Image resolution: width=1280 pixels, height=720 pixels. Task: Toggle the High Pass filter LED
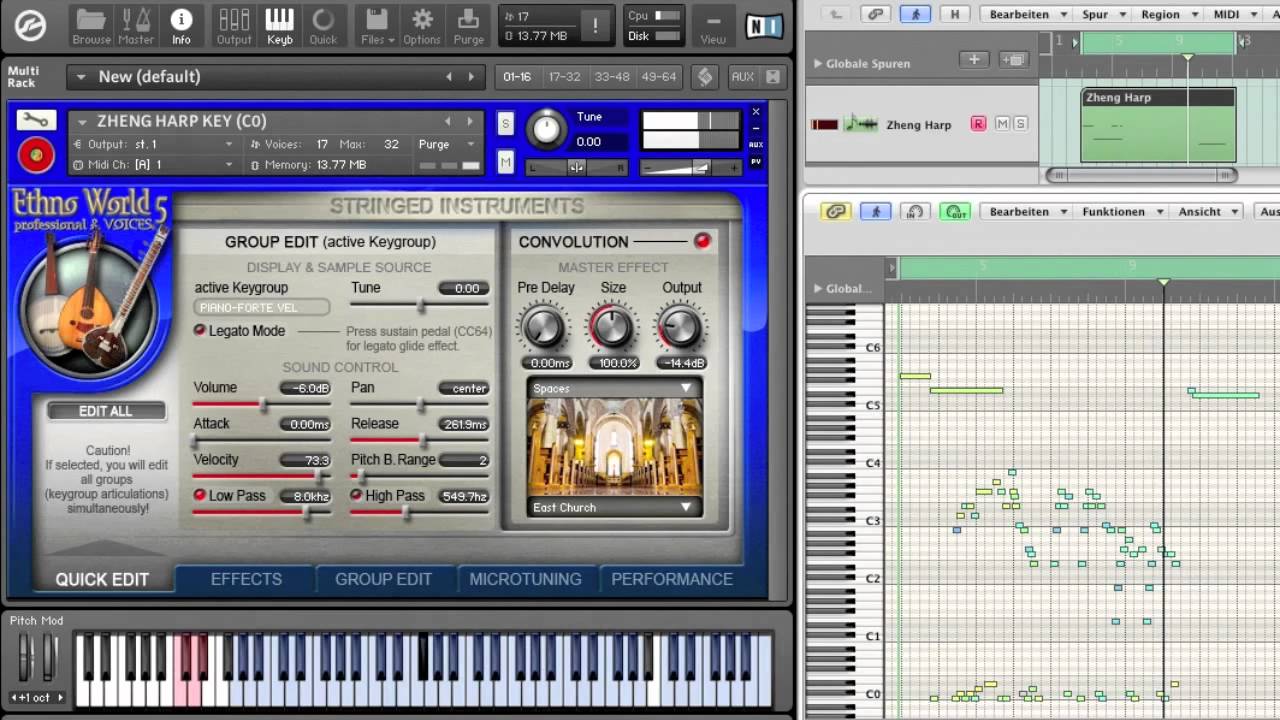click(356, 495)
